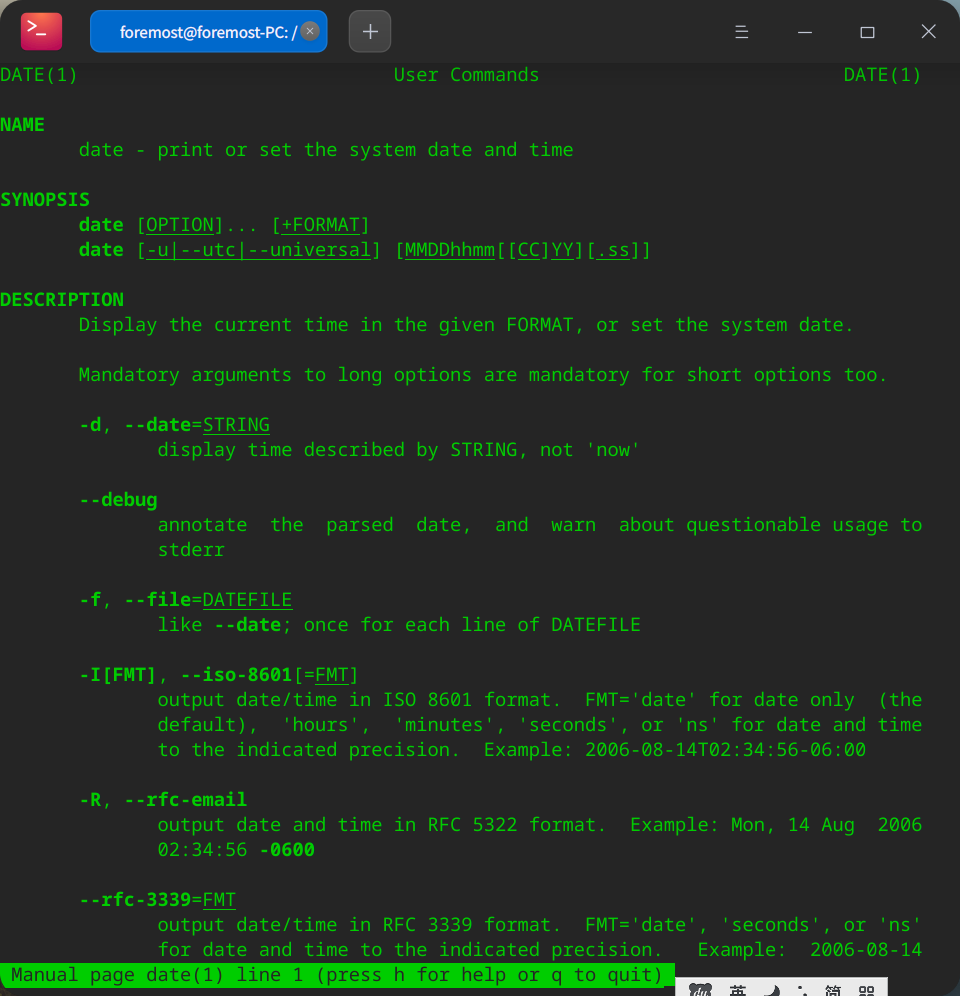Click the FMT link after --rfc-3339

[219, 899]
